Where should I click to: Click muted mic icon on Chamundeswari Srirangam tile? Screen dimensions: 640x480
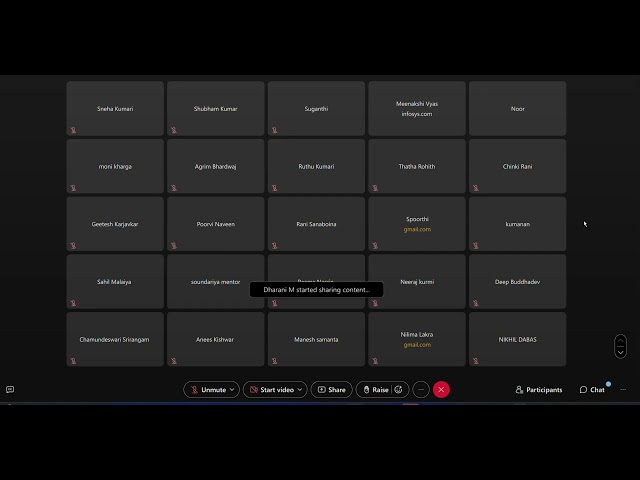pos(73,361)
